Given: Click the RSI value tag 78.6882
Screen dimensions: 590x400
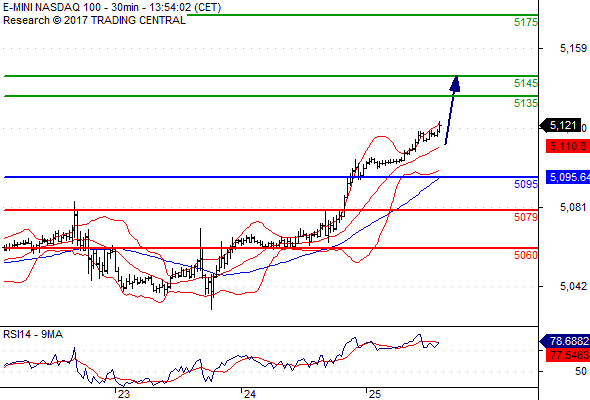Looking at the screenshot, I should 566,341.
